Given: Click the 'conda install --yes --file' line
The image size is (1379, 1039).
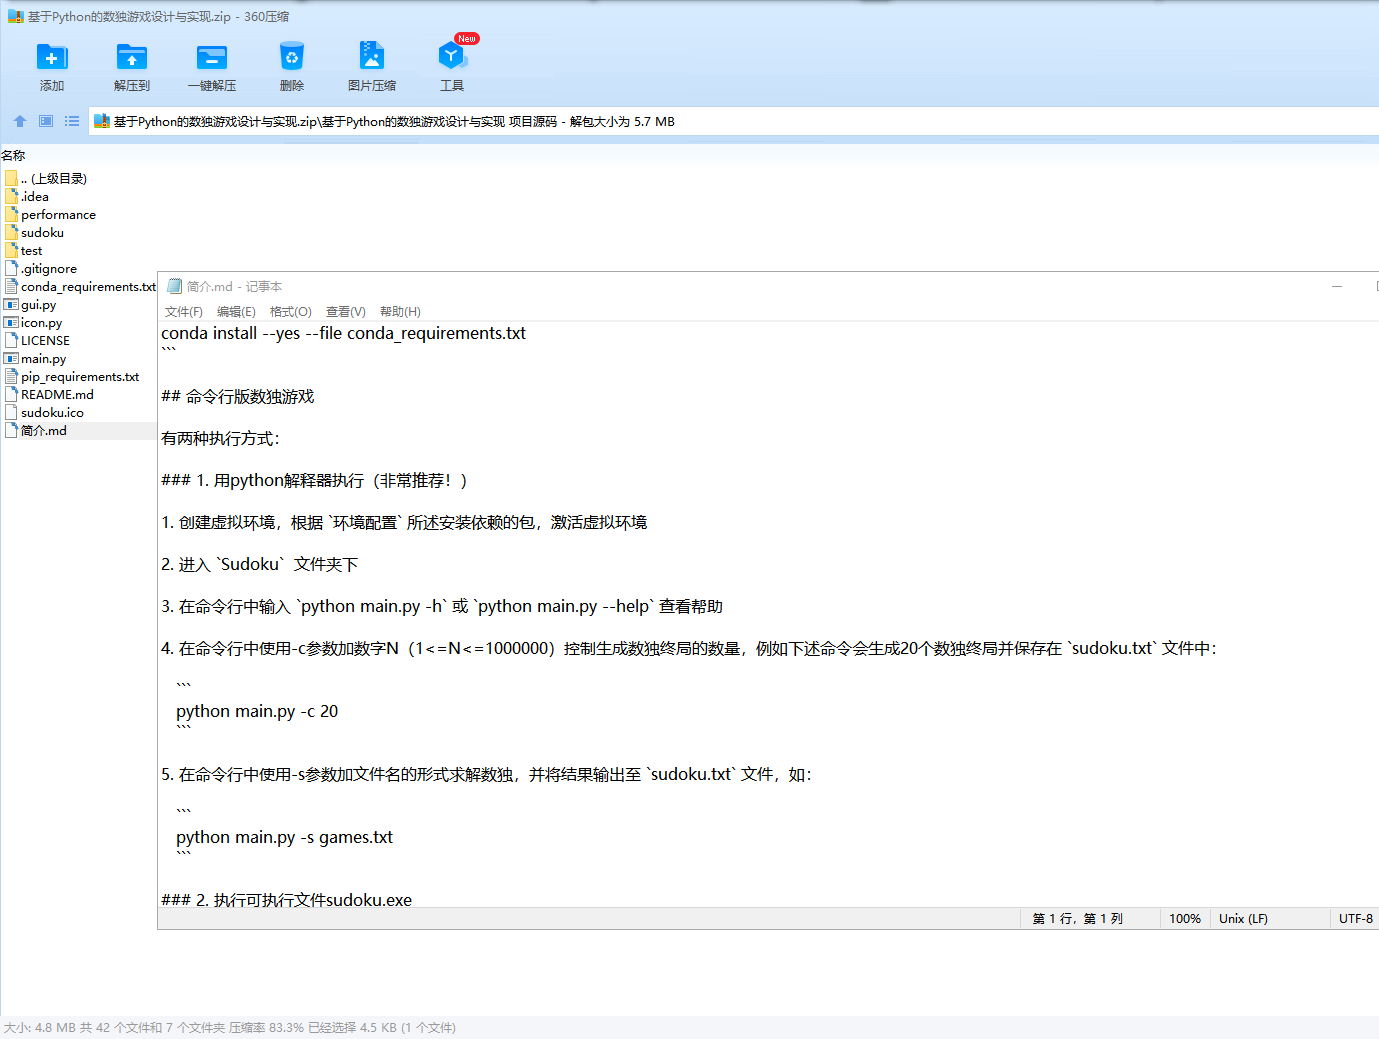Looking at the screenshot, I should click(344, 333).
